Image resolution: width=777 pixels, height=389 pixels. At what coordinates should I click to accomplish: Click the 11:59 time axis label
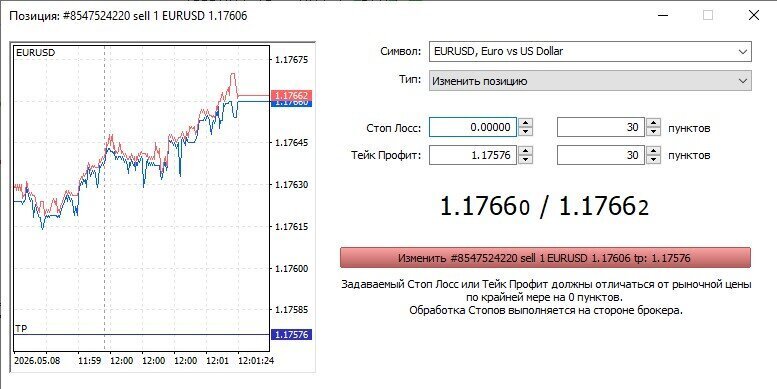pos(90,361)
